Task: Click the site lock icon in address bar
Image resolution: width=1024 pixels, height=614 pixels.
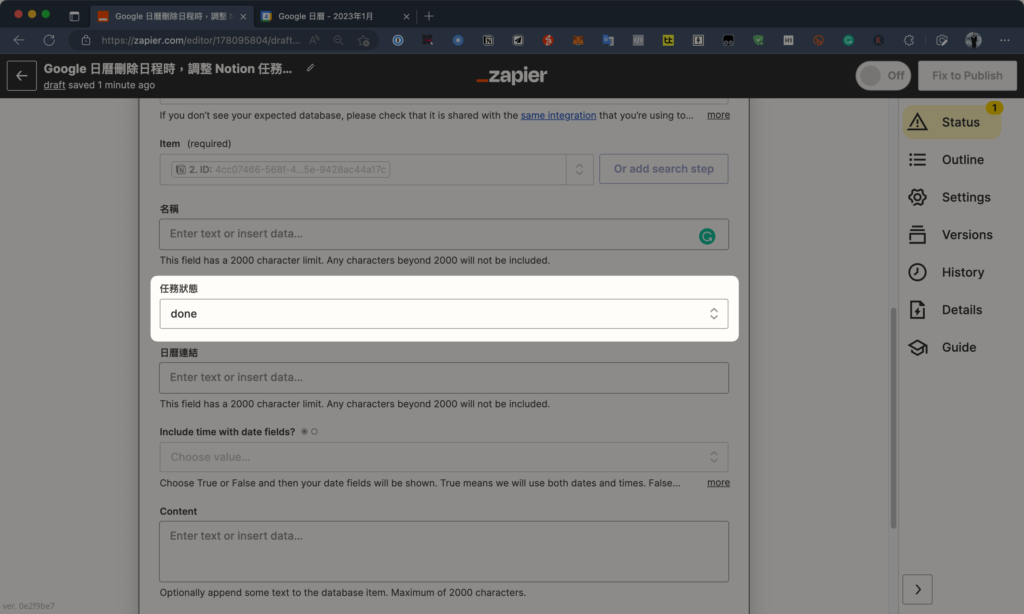Action: 86,40
